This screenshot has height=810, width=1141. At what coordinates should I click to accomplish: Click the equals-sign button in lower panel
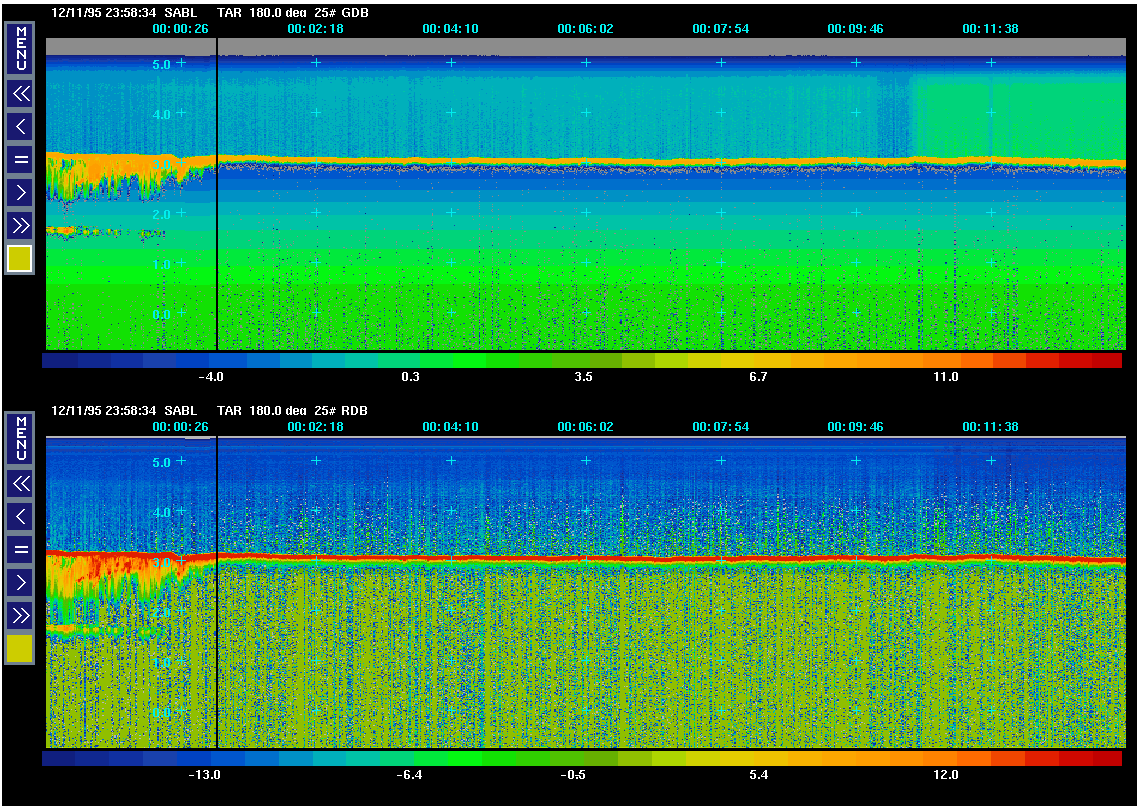(20, 549)
